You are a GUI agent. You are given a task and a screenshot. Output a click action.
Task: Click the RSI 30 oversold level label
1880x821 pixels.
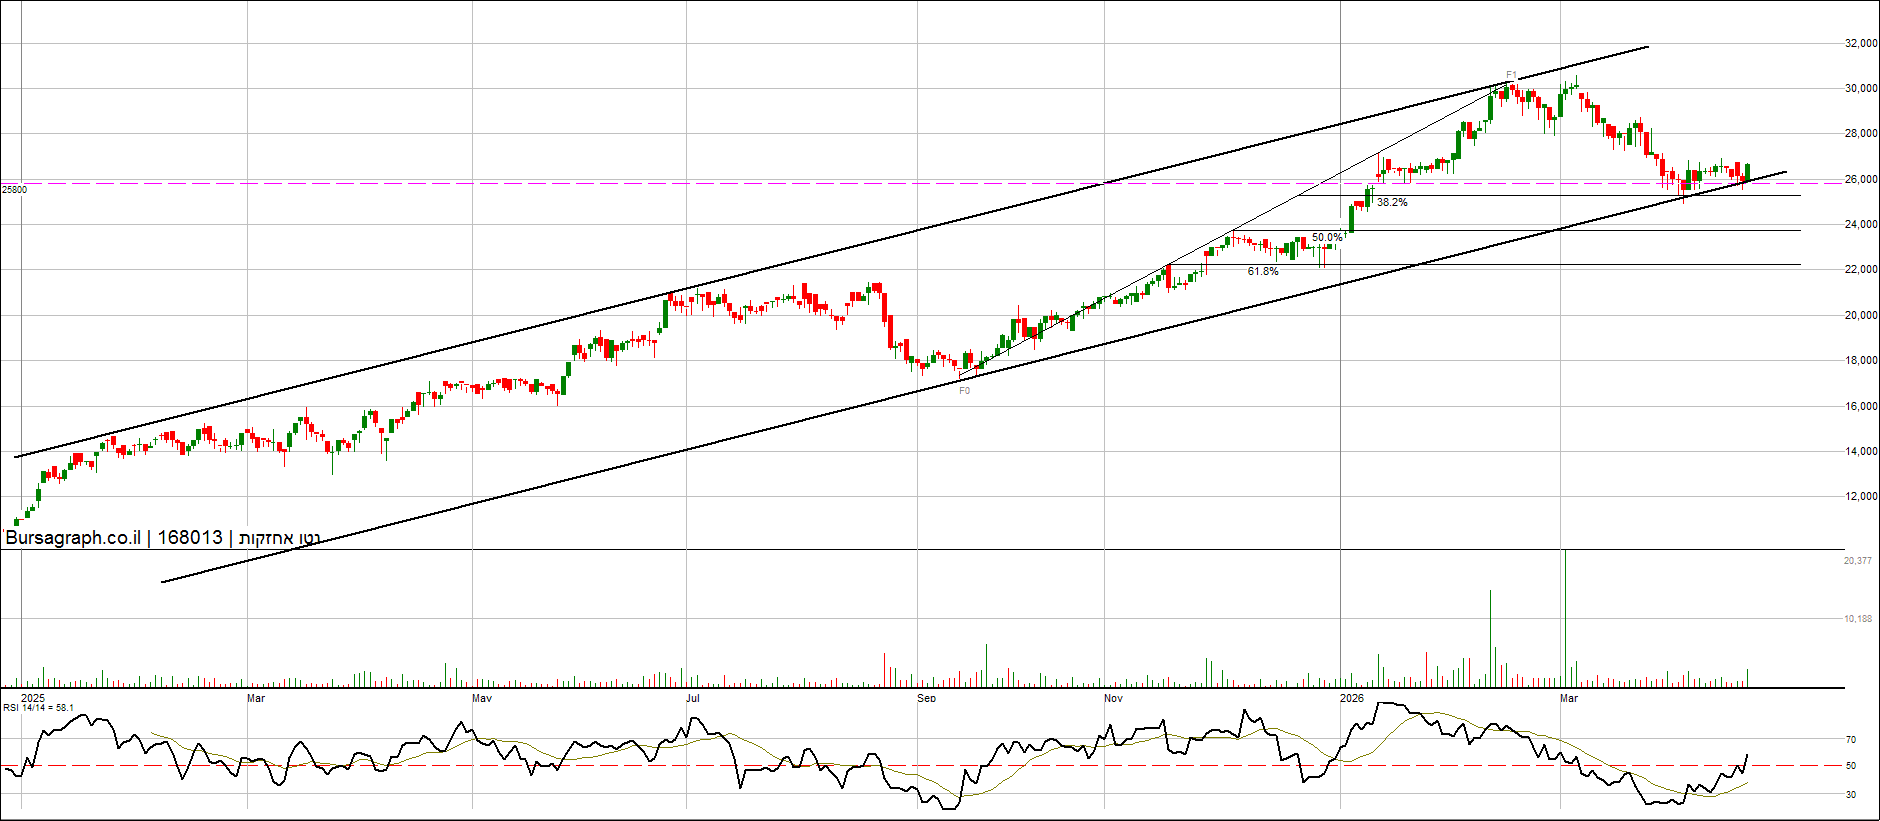(1850, 795)
